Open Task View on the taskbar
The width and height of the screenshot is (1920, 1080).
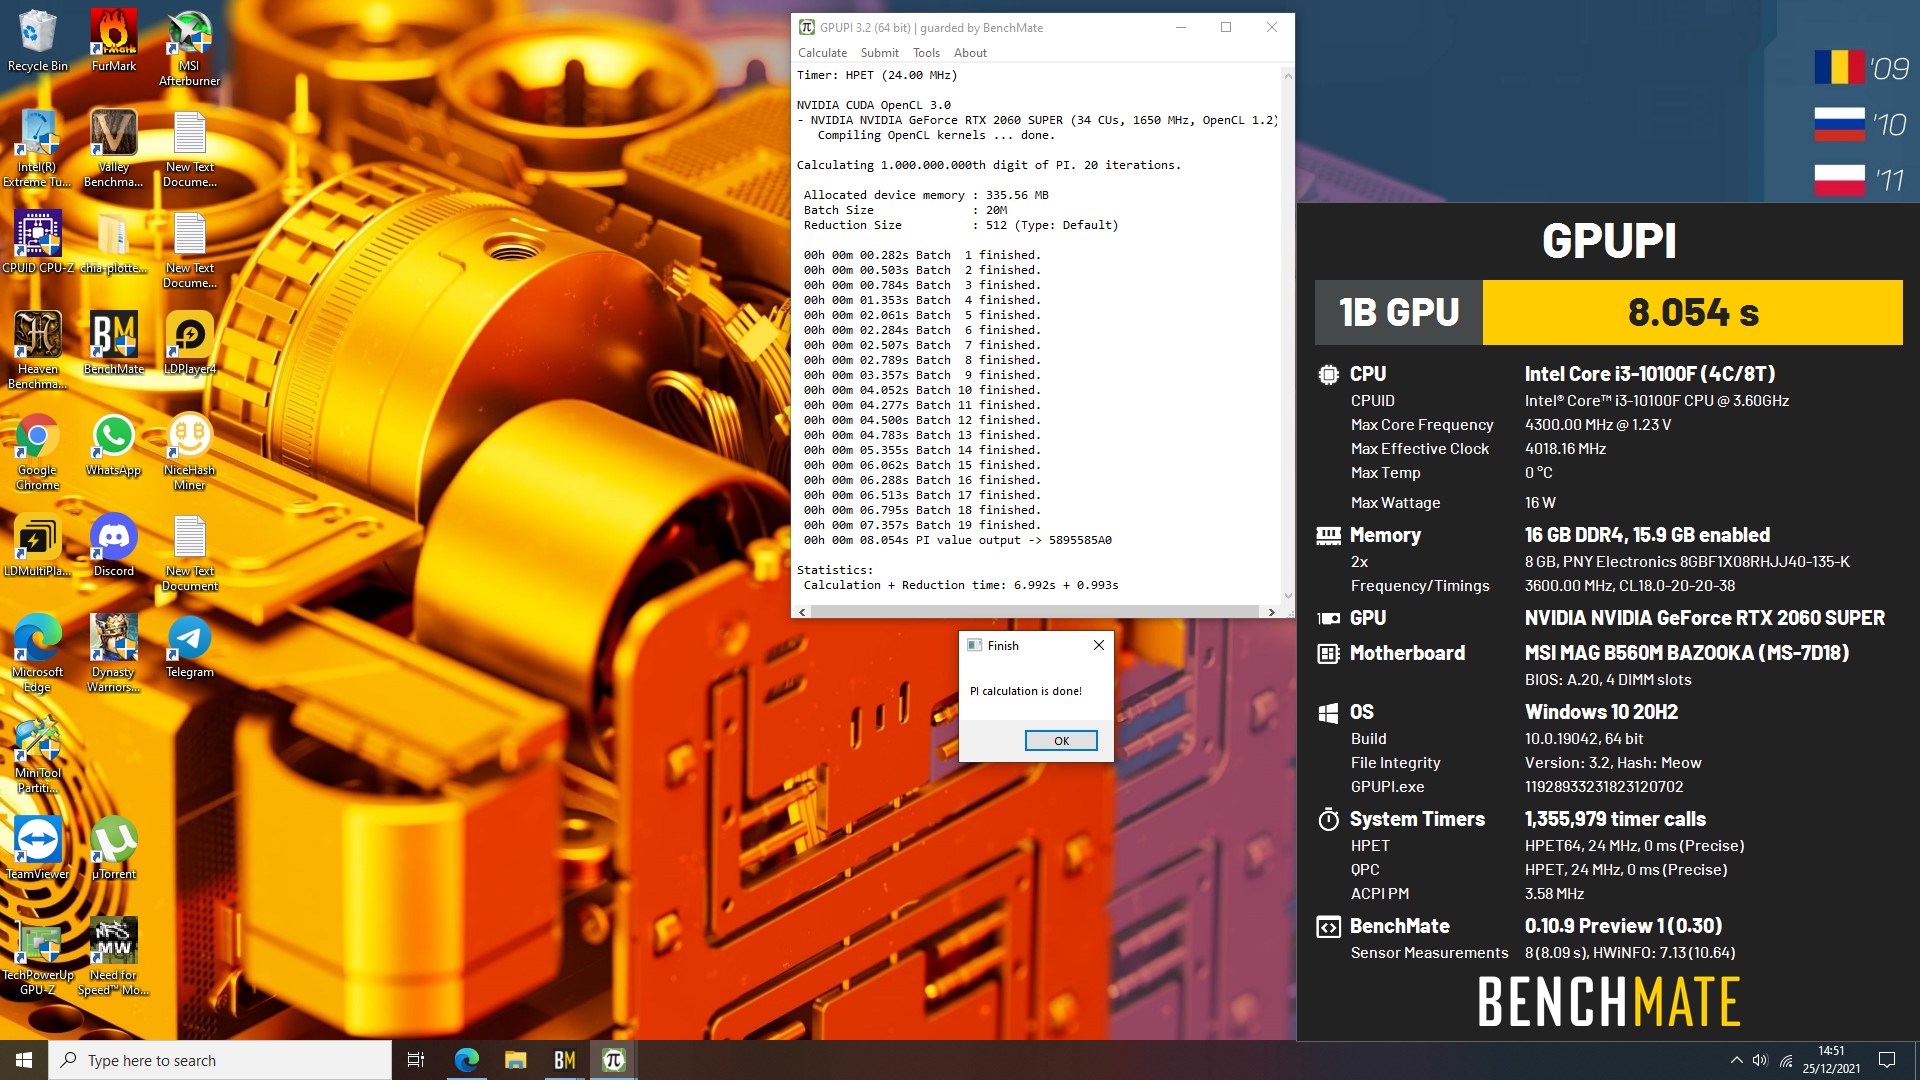pyautogui.click(x=416, y=1060)
